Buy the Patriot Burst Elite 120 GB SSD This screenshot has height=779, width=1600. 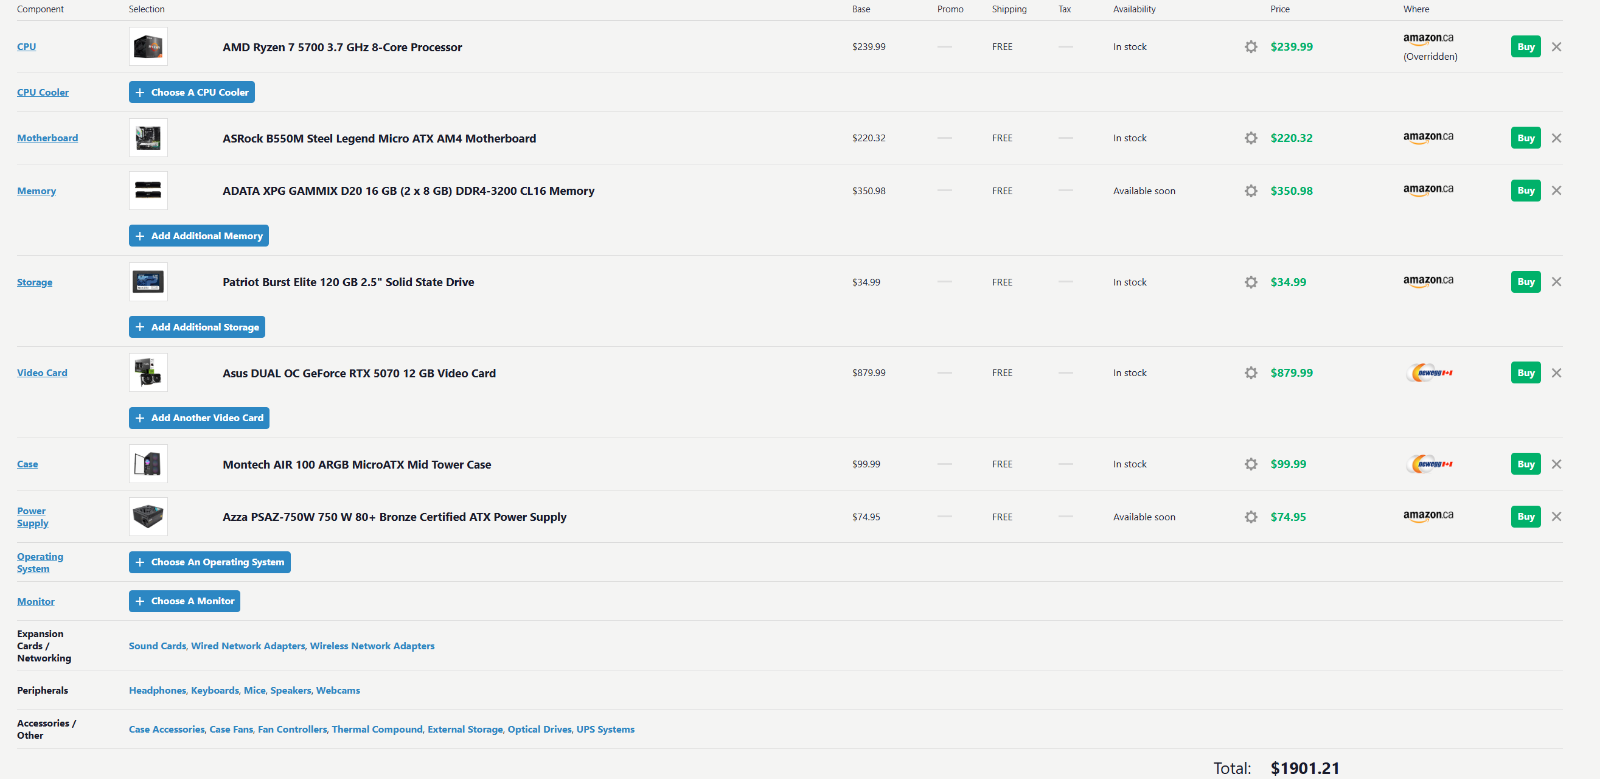click(x=1526, y=282)
